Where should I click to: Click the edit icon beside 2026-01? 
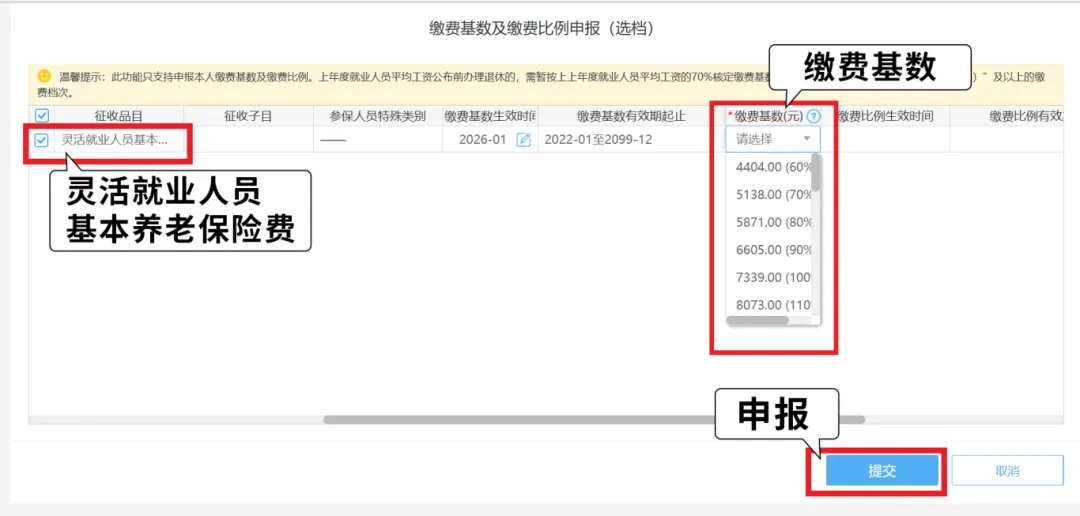(523, 140)
